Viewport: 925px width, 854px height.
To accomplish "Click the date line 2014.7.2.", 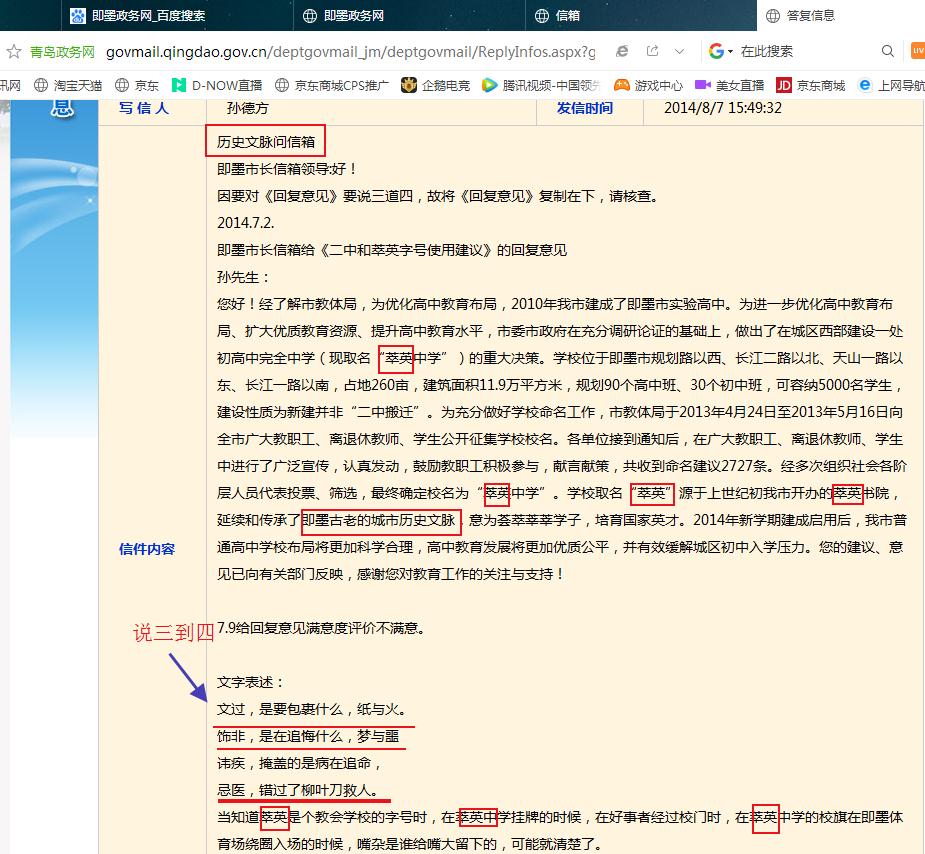I will [x=245, y=223].
